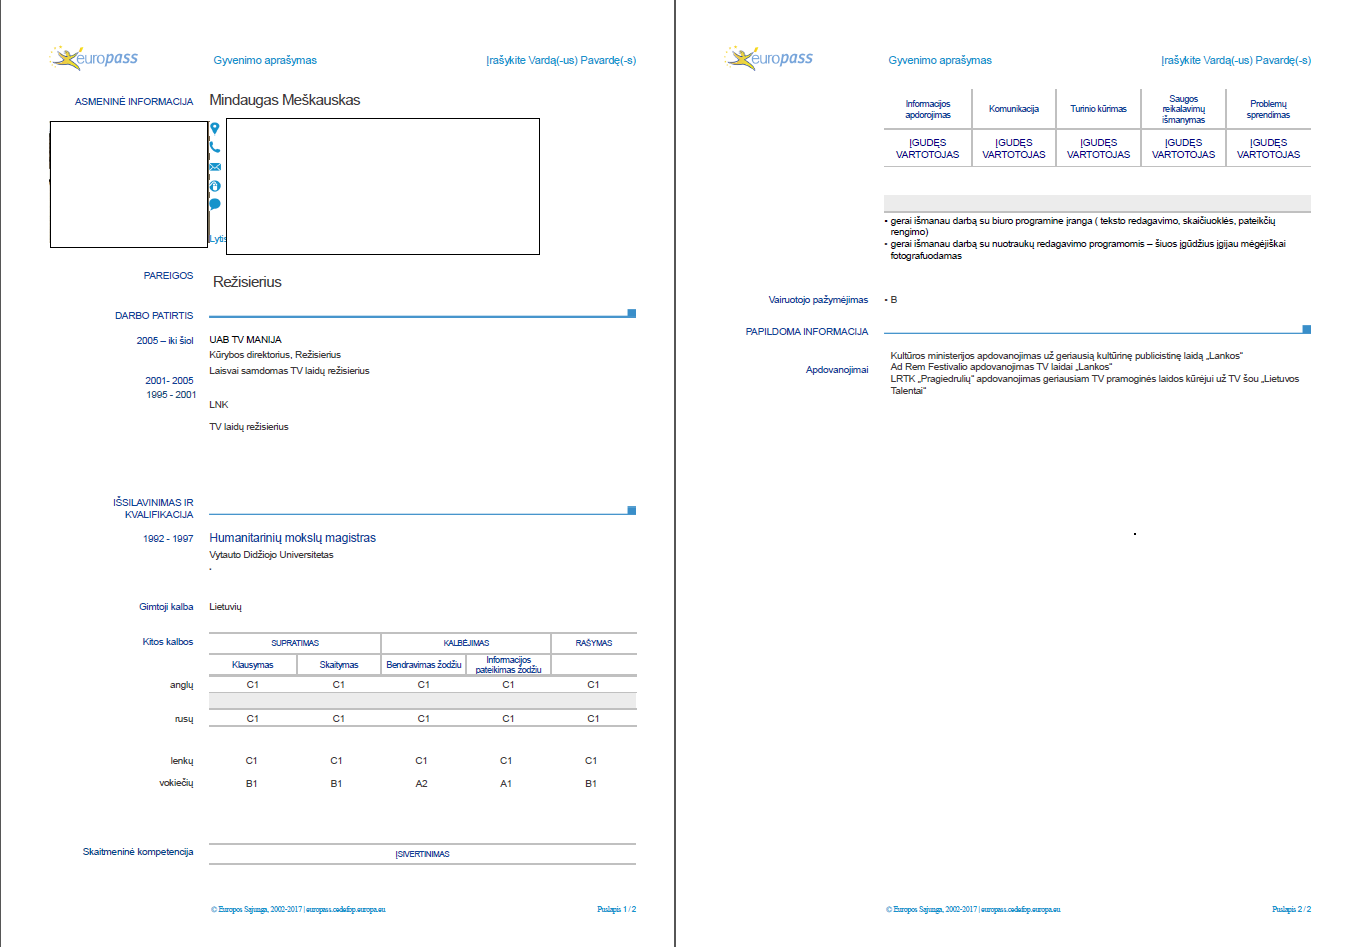Image resolution: width=1345 pixels, height=947 pixels.
Task: Click blue square marker beside Darbo patirtis line
Action: point(631,314)
